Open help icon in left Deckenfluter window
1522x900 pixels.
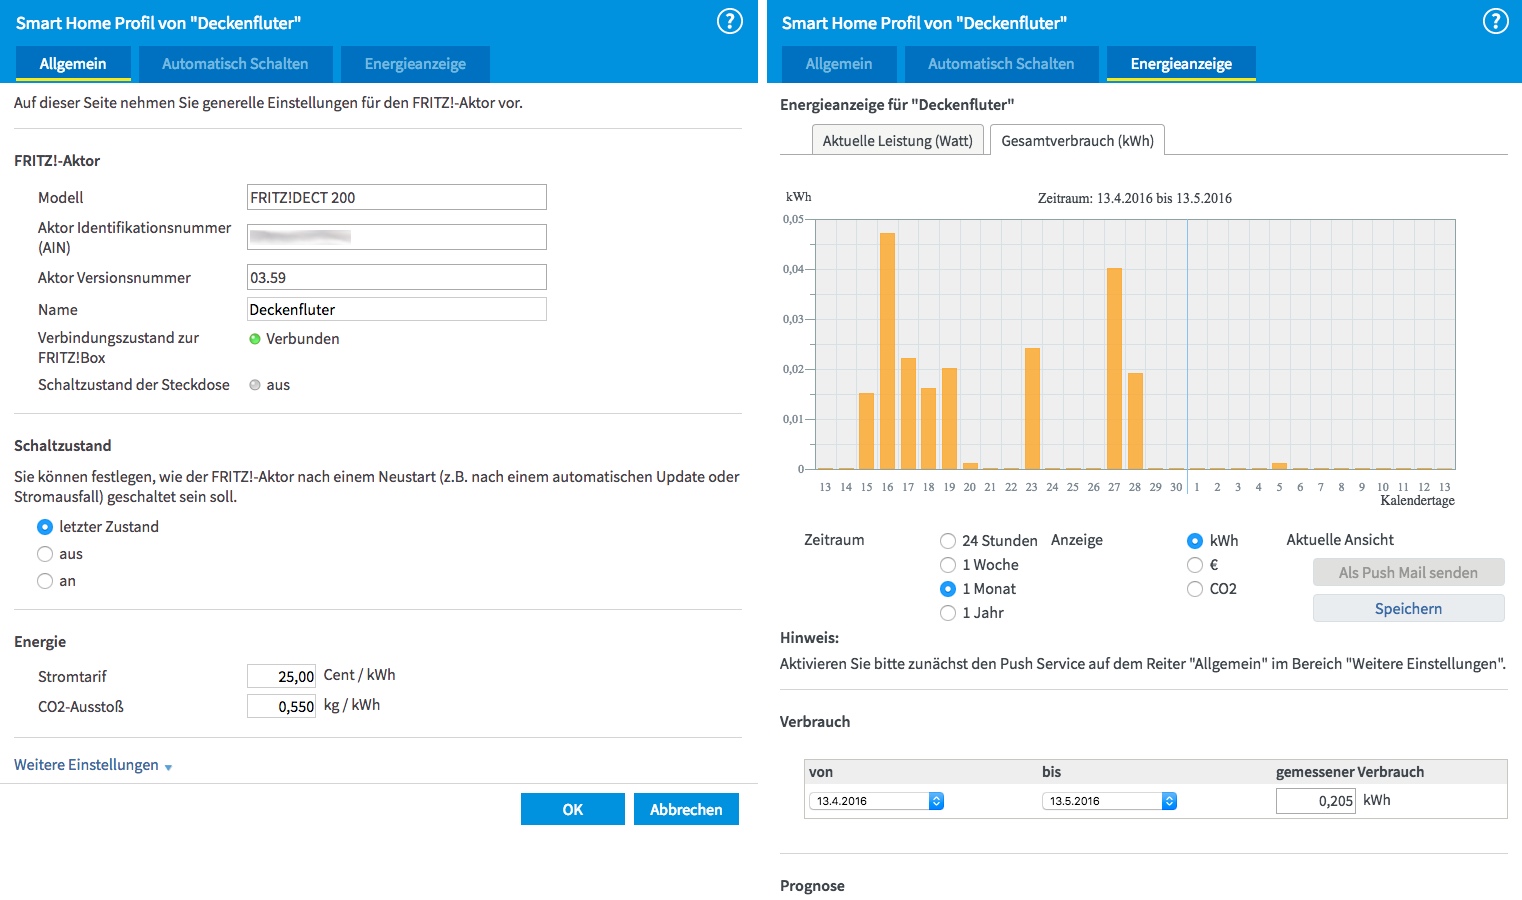(x=730, y=21)
